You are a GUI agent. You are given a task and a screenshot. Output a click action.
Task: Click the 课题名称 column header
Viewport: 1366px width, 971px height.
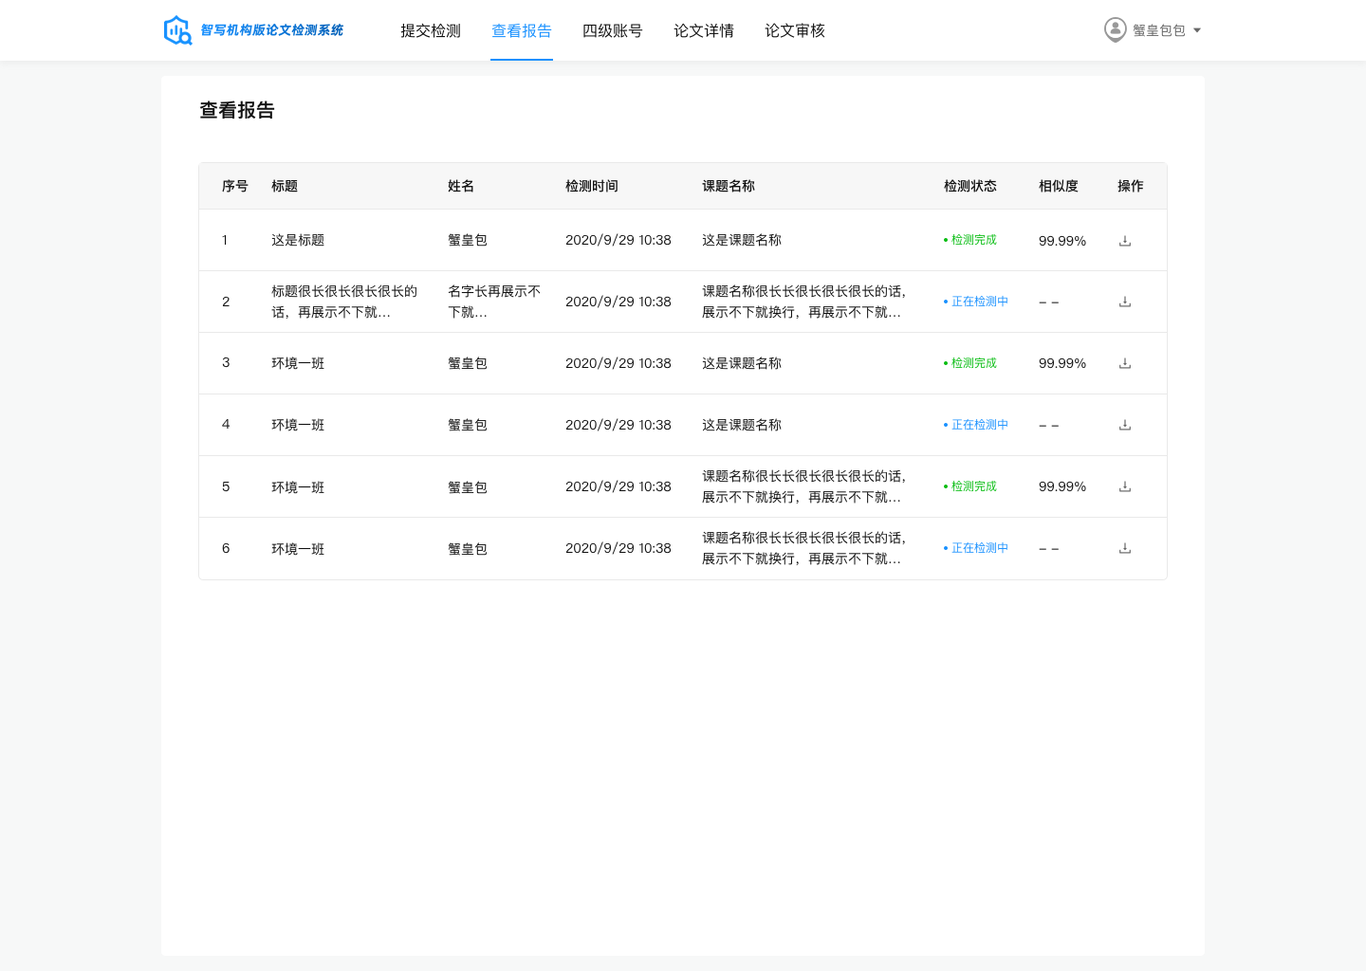pos(728,187)
